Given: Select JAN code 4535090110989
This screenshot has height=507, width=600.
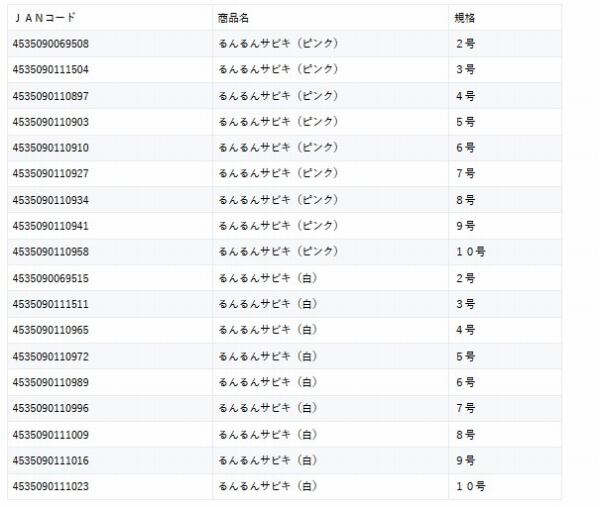Looking at the screenshot, I should (x=51, y=382).
